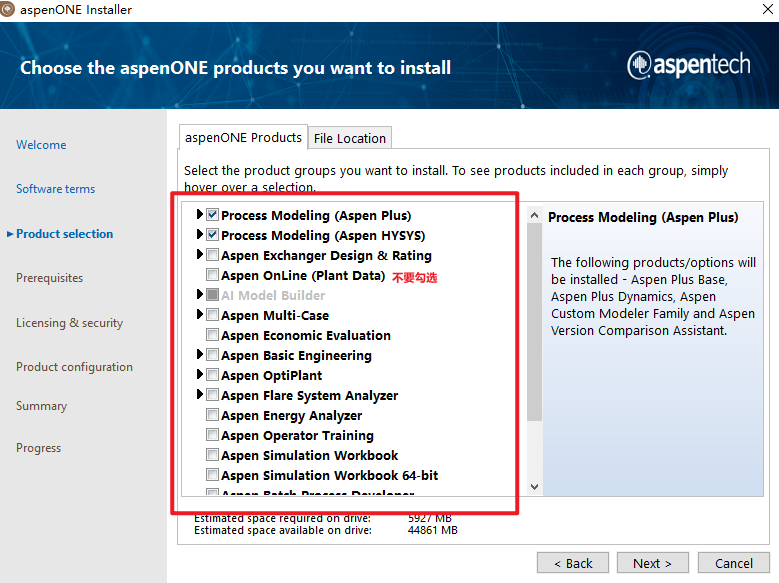This screenshot has width=779, height=583.
Task: Expand the Process Modeling (Aspen Plus) group
Action: (200, 215)
